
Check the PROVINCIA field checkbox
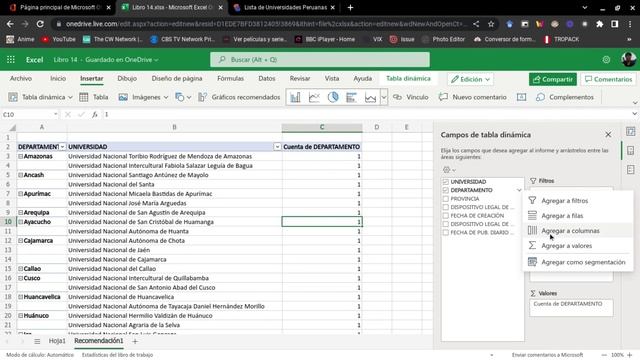point(446,199)
